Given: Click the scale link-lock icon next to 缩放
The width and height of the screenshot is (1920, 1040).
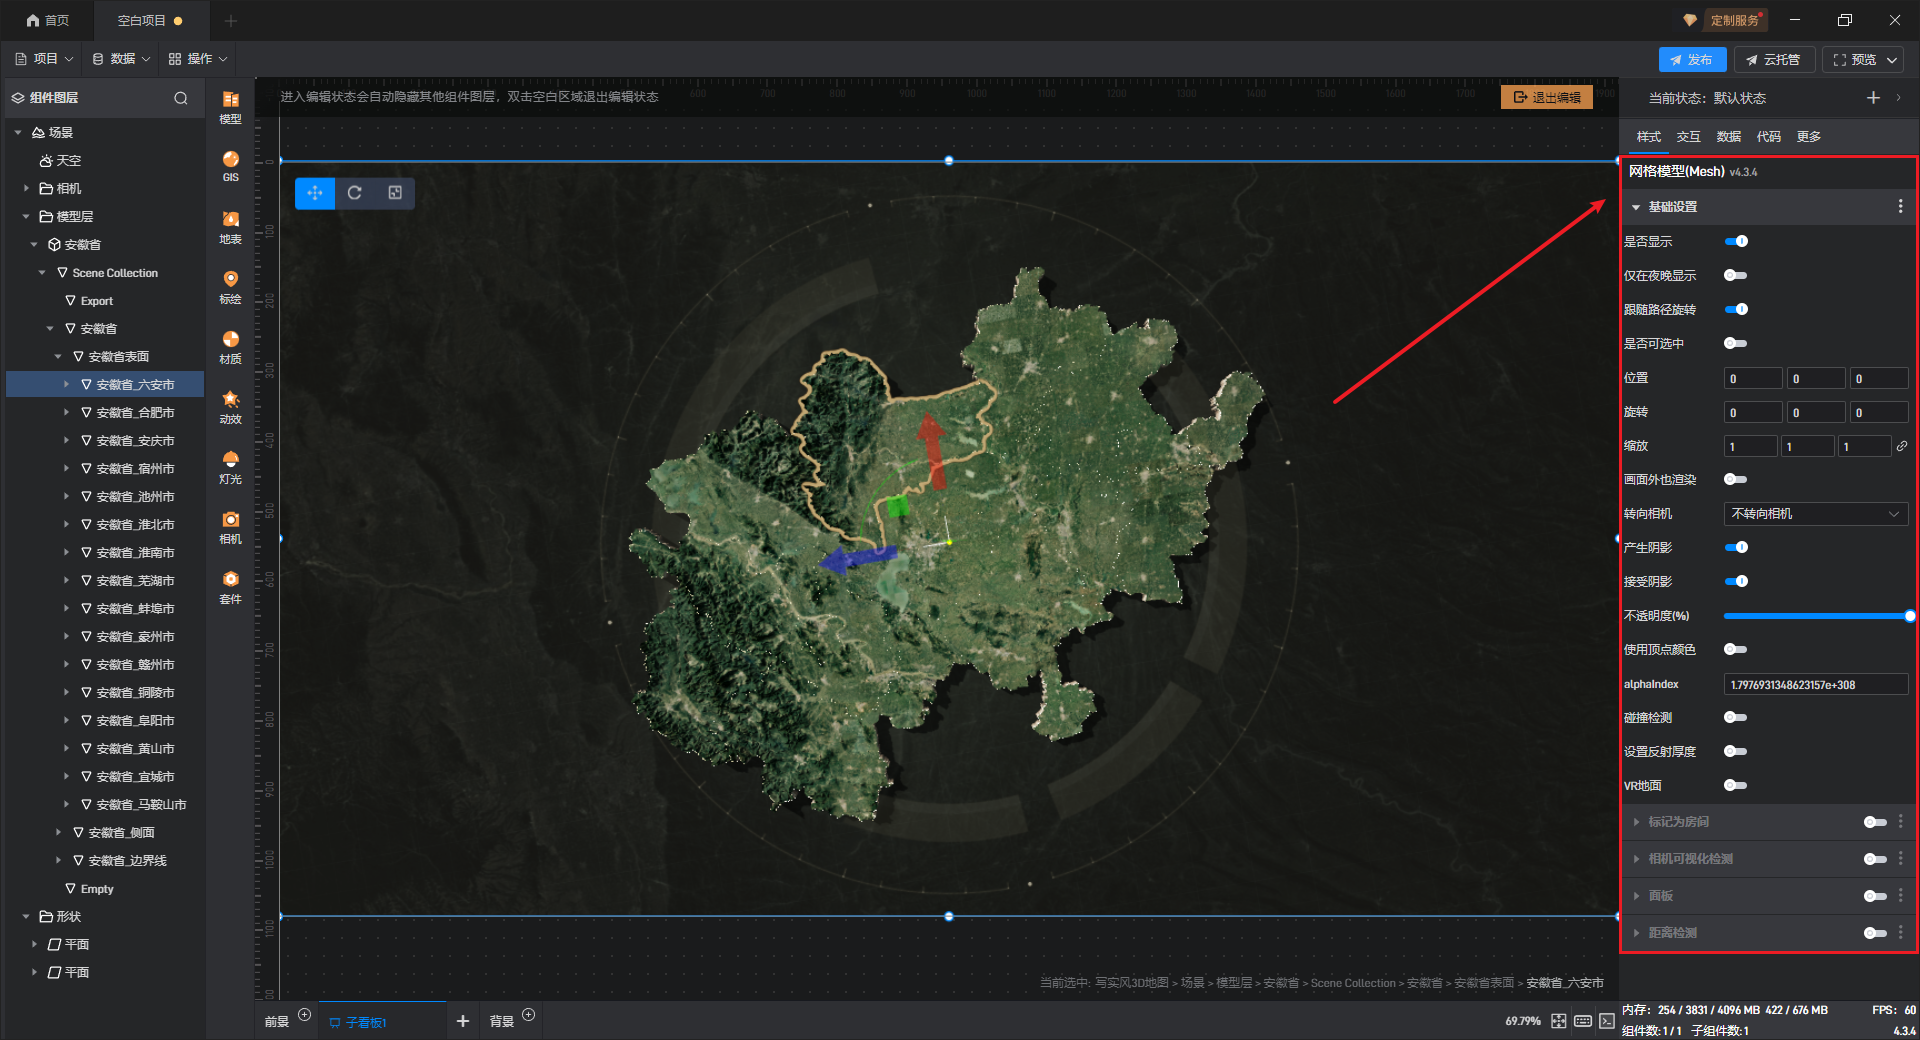Looking at the screenshot, I should [1902, 446].
